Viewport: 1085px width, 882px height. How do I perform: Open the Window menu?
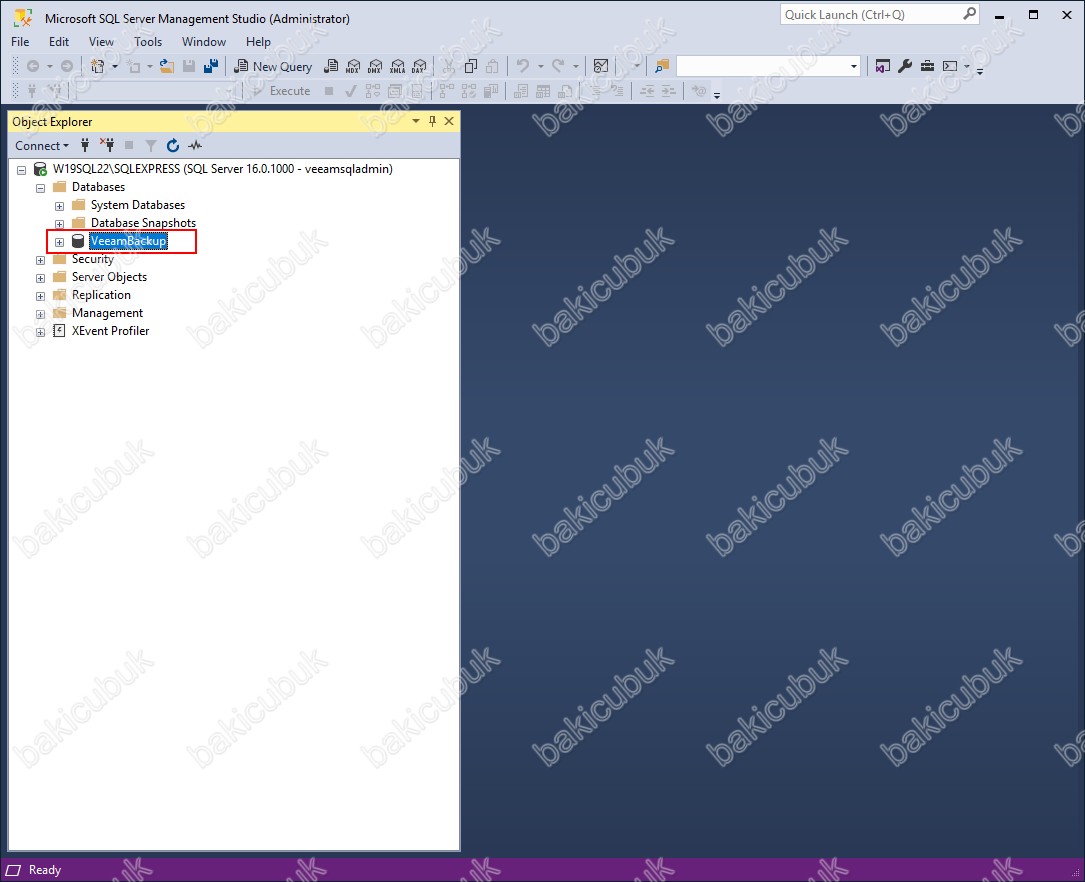click(203, 42)
